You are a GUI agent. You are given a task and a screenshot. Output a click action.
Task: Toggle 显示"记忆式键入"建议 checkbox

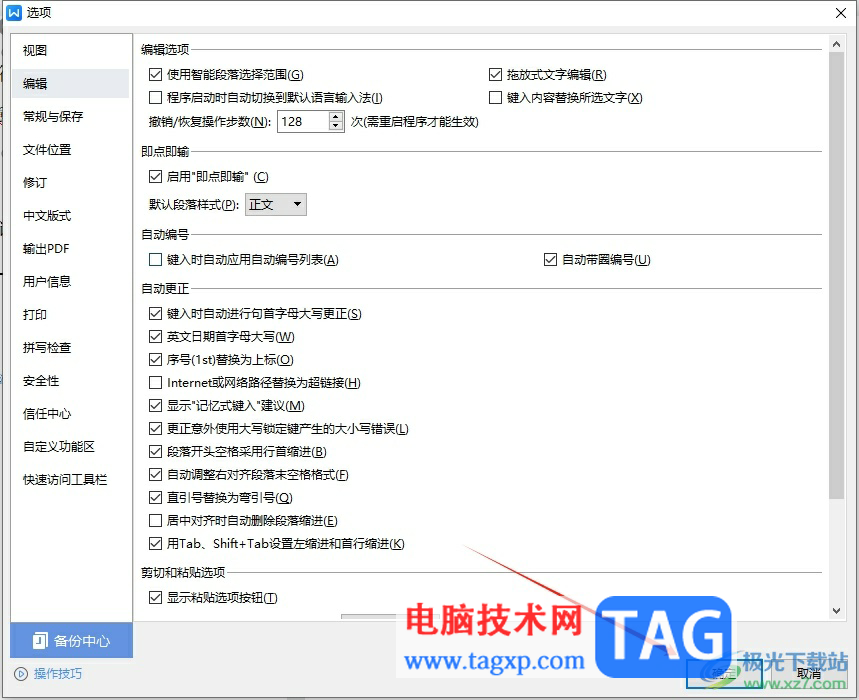156,405
